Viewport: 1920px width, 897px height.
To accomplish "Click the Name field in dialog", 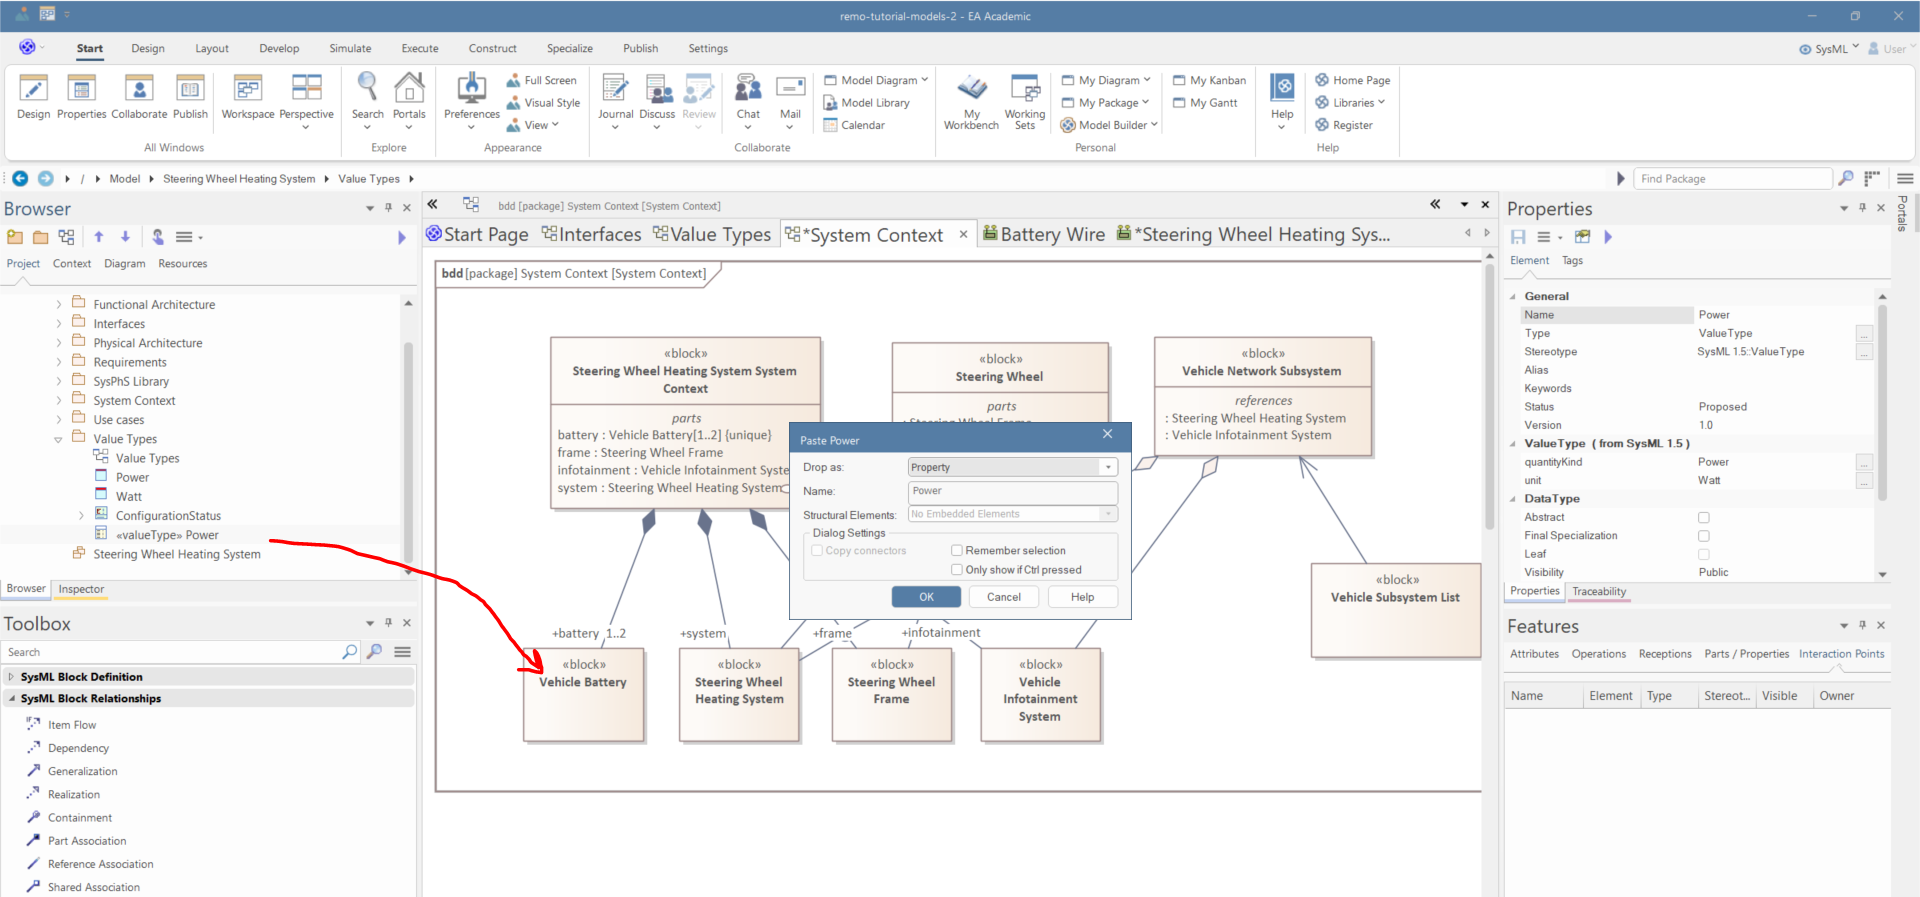I will [x=1012, y=491].
